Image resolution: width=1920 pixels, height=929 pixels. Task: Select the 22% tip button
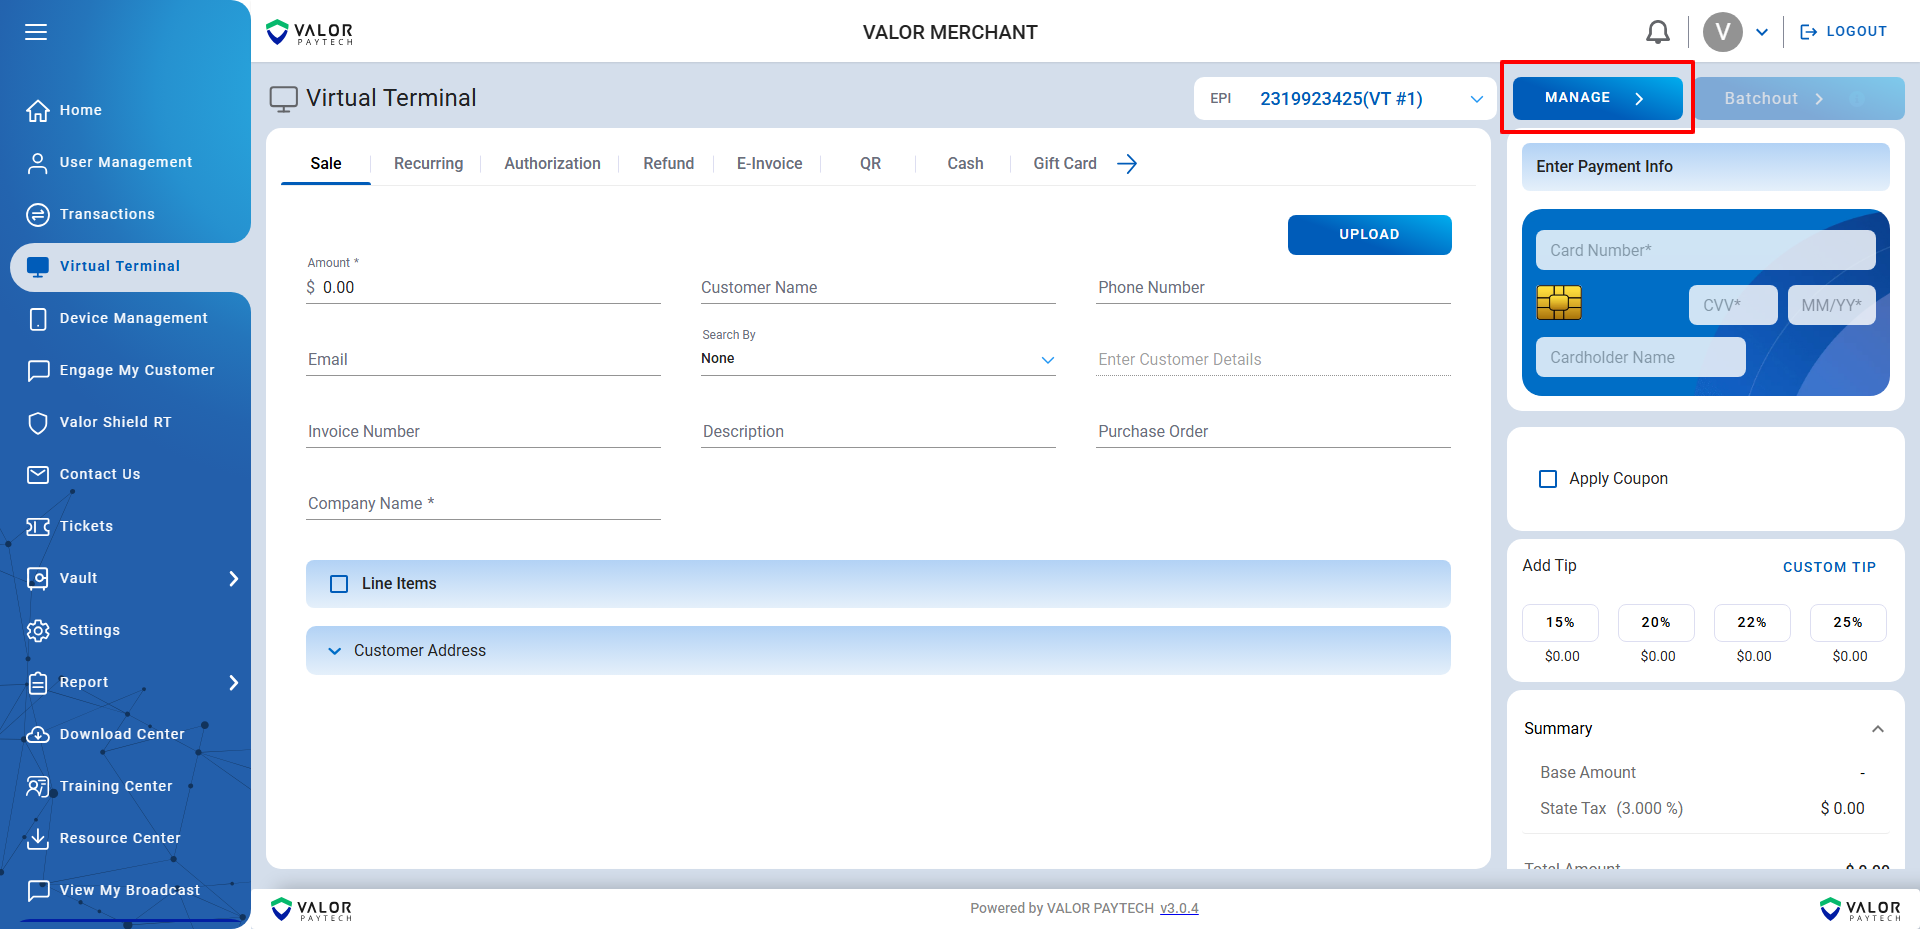pyautogui.click(x=1752, y=623)
